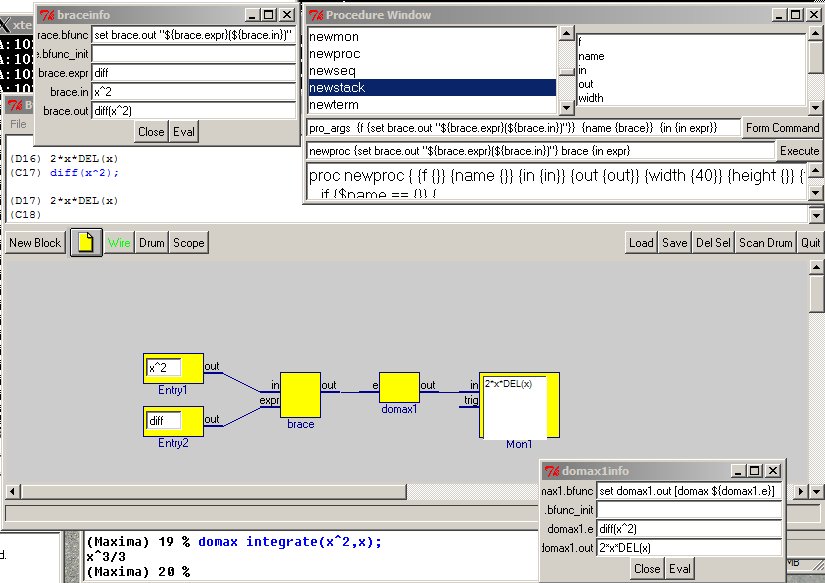Click the proc newproc code text area

point(557,182)
